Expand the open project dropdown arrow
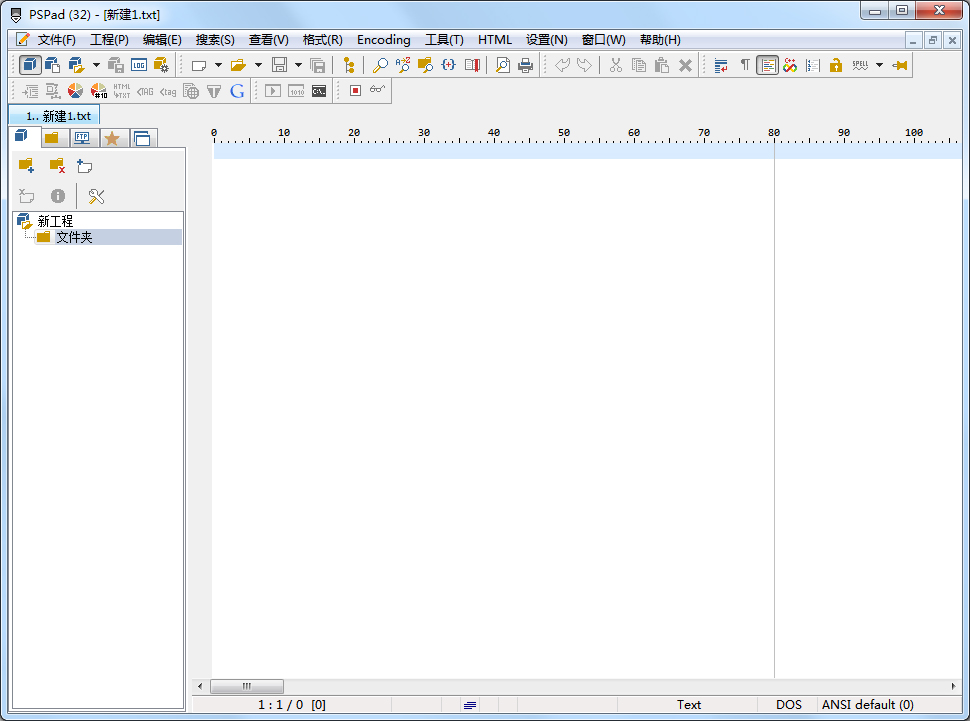The width and height of the screenshot is (970, 721). pos(96,65)
